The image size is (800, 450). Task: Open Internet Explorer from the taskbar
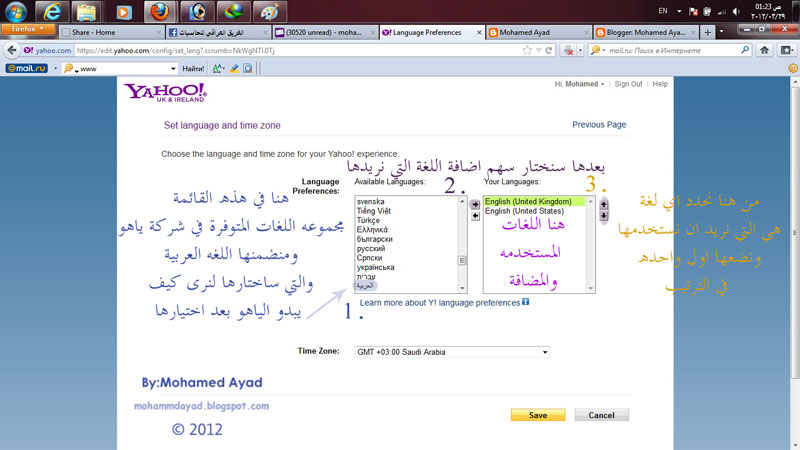point(52,12)
